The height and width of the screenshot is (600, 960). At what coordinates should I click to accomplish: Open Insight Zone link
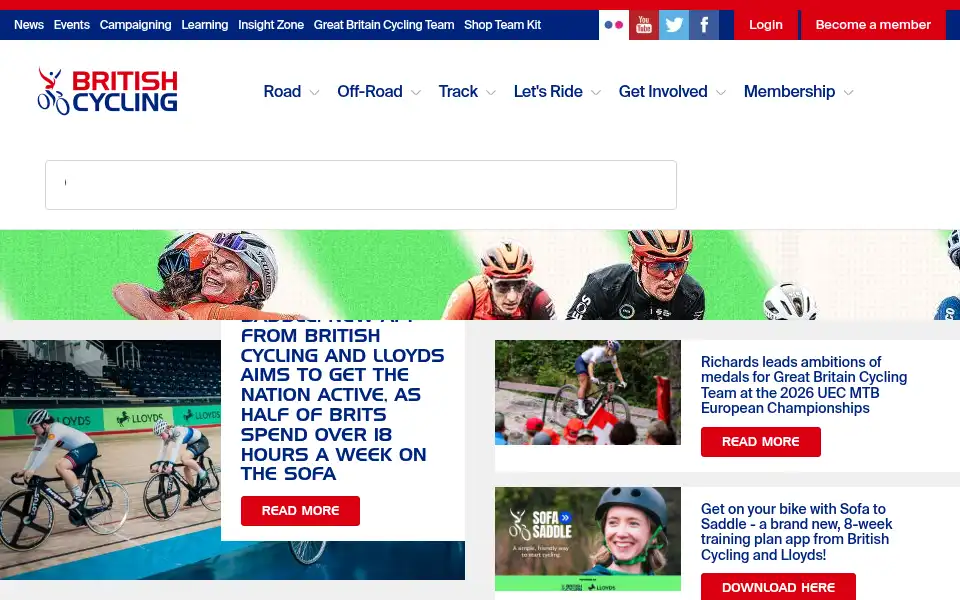tap(271, 25)
